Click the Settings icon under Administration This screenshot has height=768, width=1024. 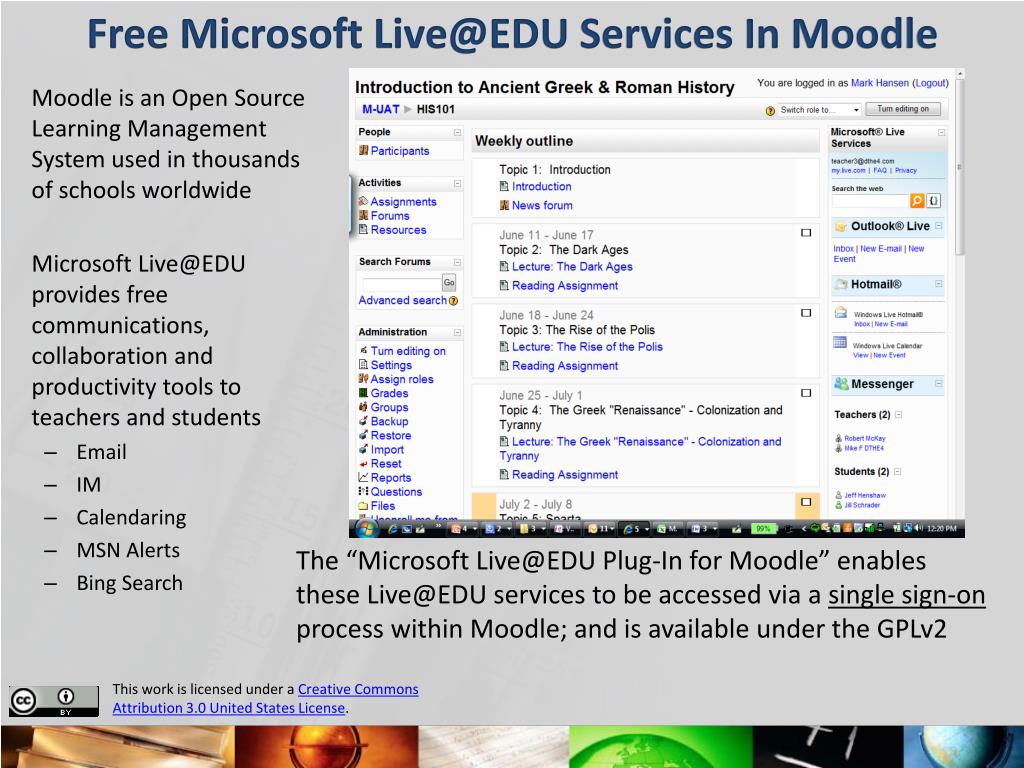[363, 365]
